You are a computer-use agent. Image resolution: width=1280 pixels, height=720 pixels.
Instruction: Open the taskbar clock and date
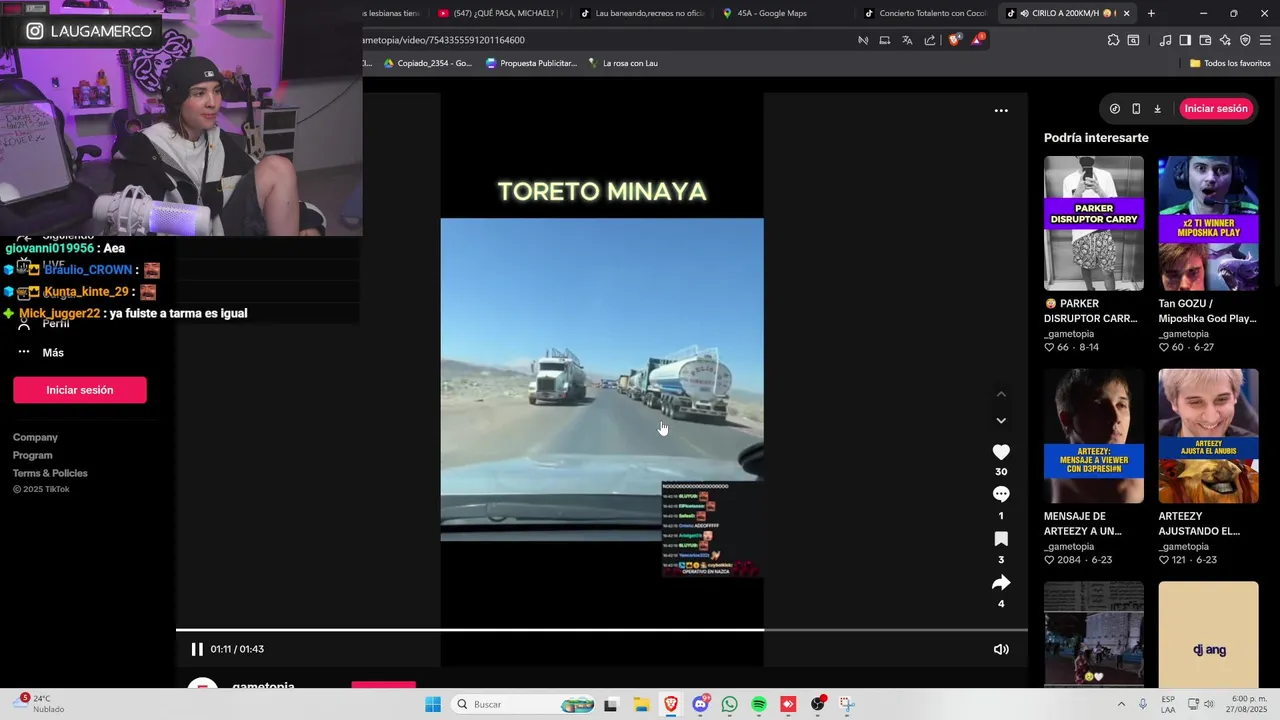[1248, 704]
